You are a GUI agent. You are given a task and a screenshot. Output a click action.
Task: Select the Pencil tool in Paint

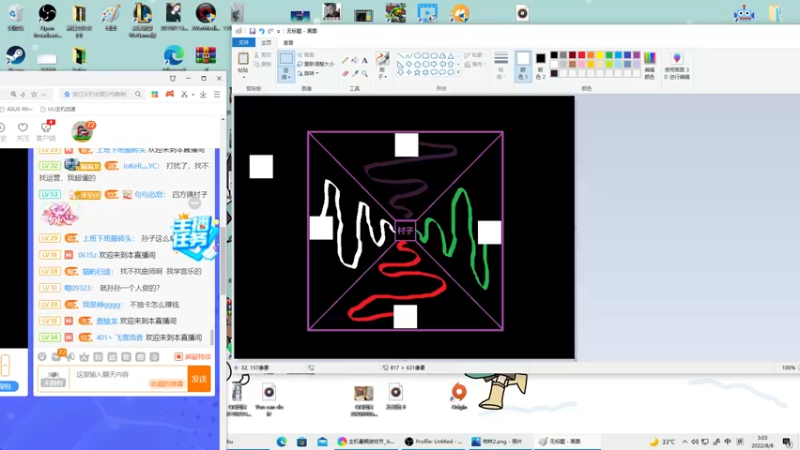coord(345,60)
